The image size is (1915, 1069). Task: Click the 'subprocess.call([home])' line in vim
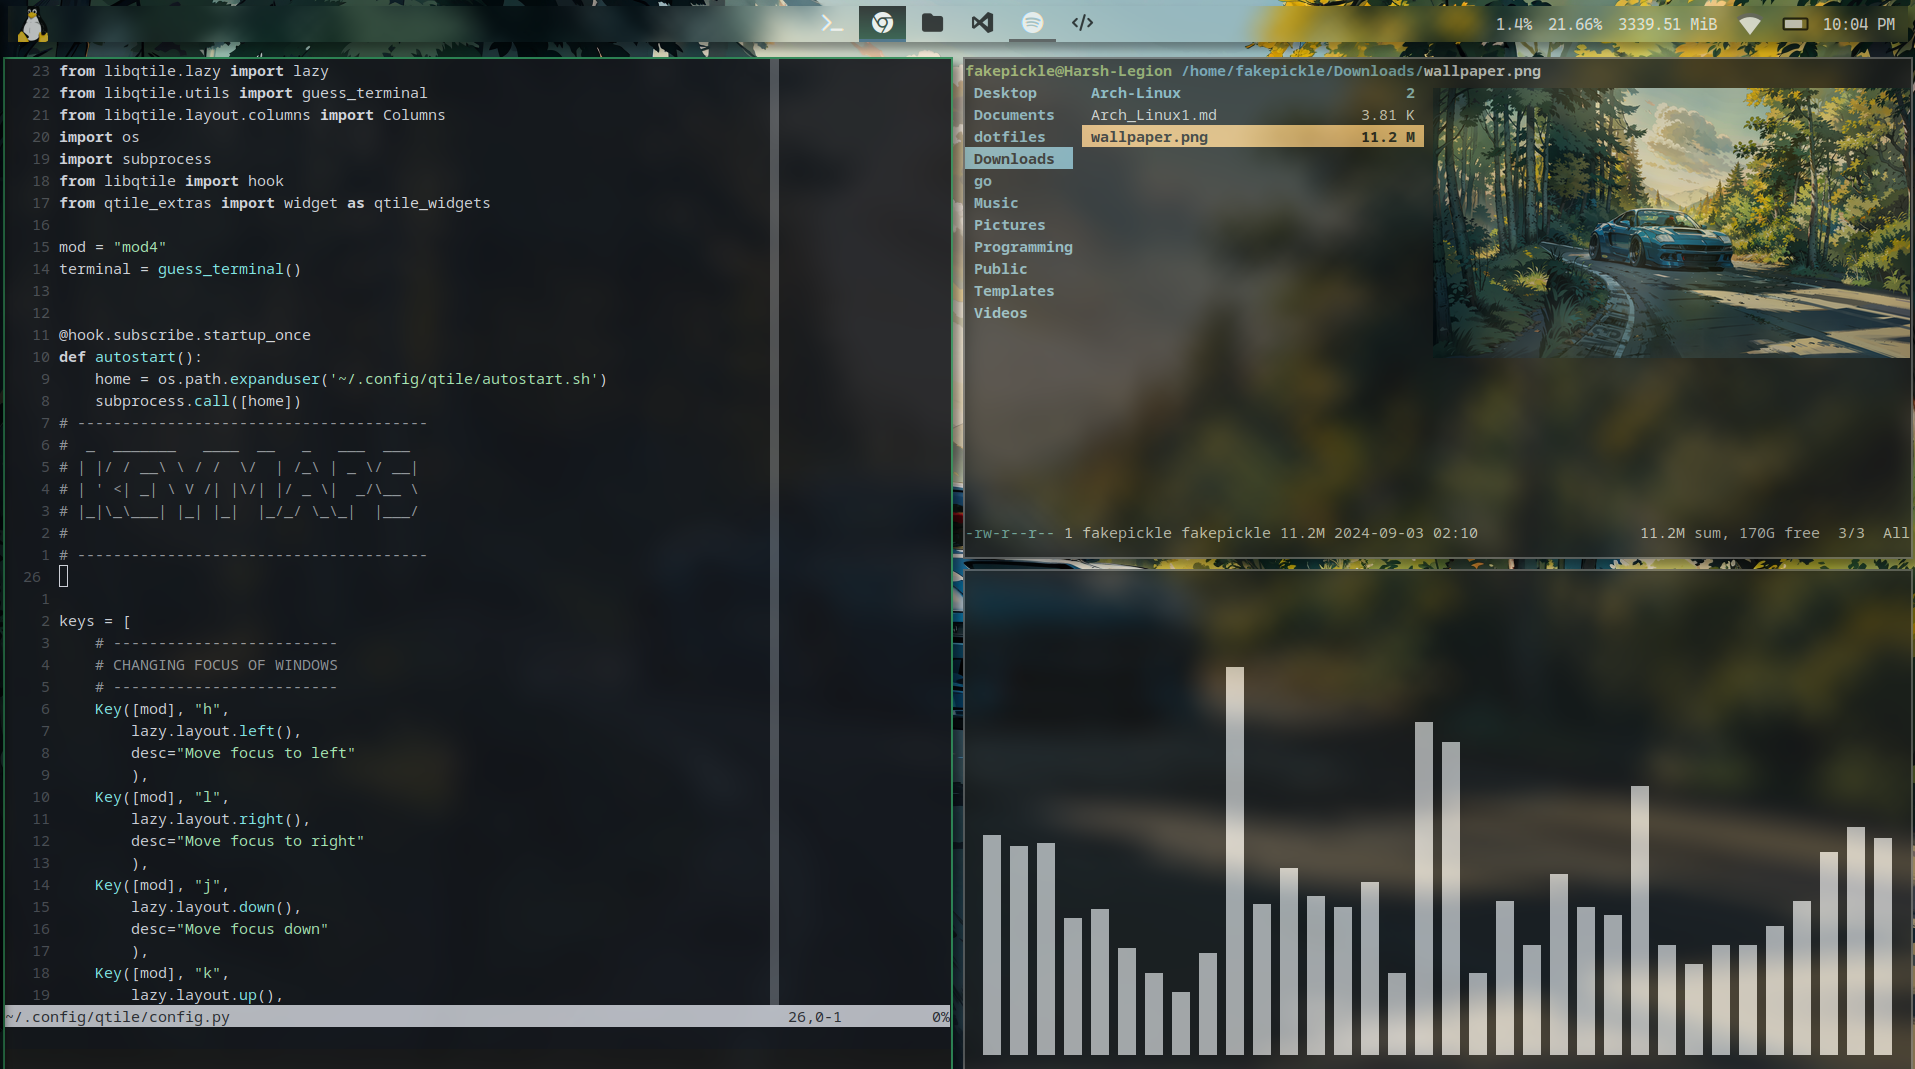point(198,401)
